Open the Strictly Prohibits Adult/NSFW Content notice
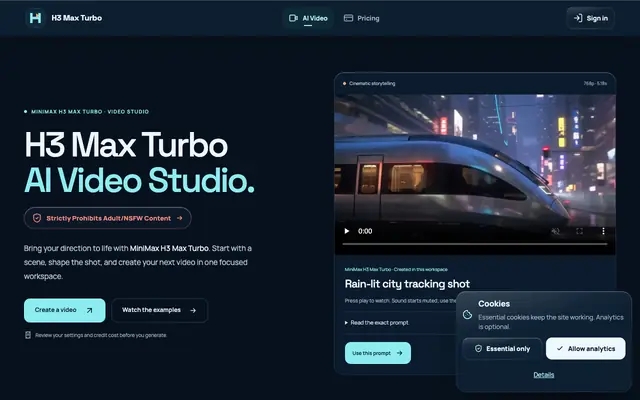This screenshot has width=640, height=400. click(108, 218)
